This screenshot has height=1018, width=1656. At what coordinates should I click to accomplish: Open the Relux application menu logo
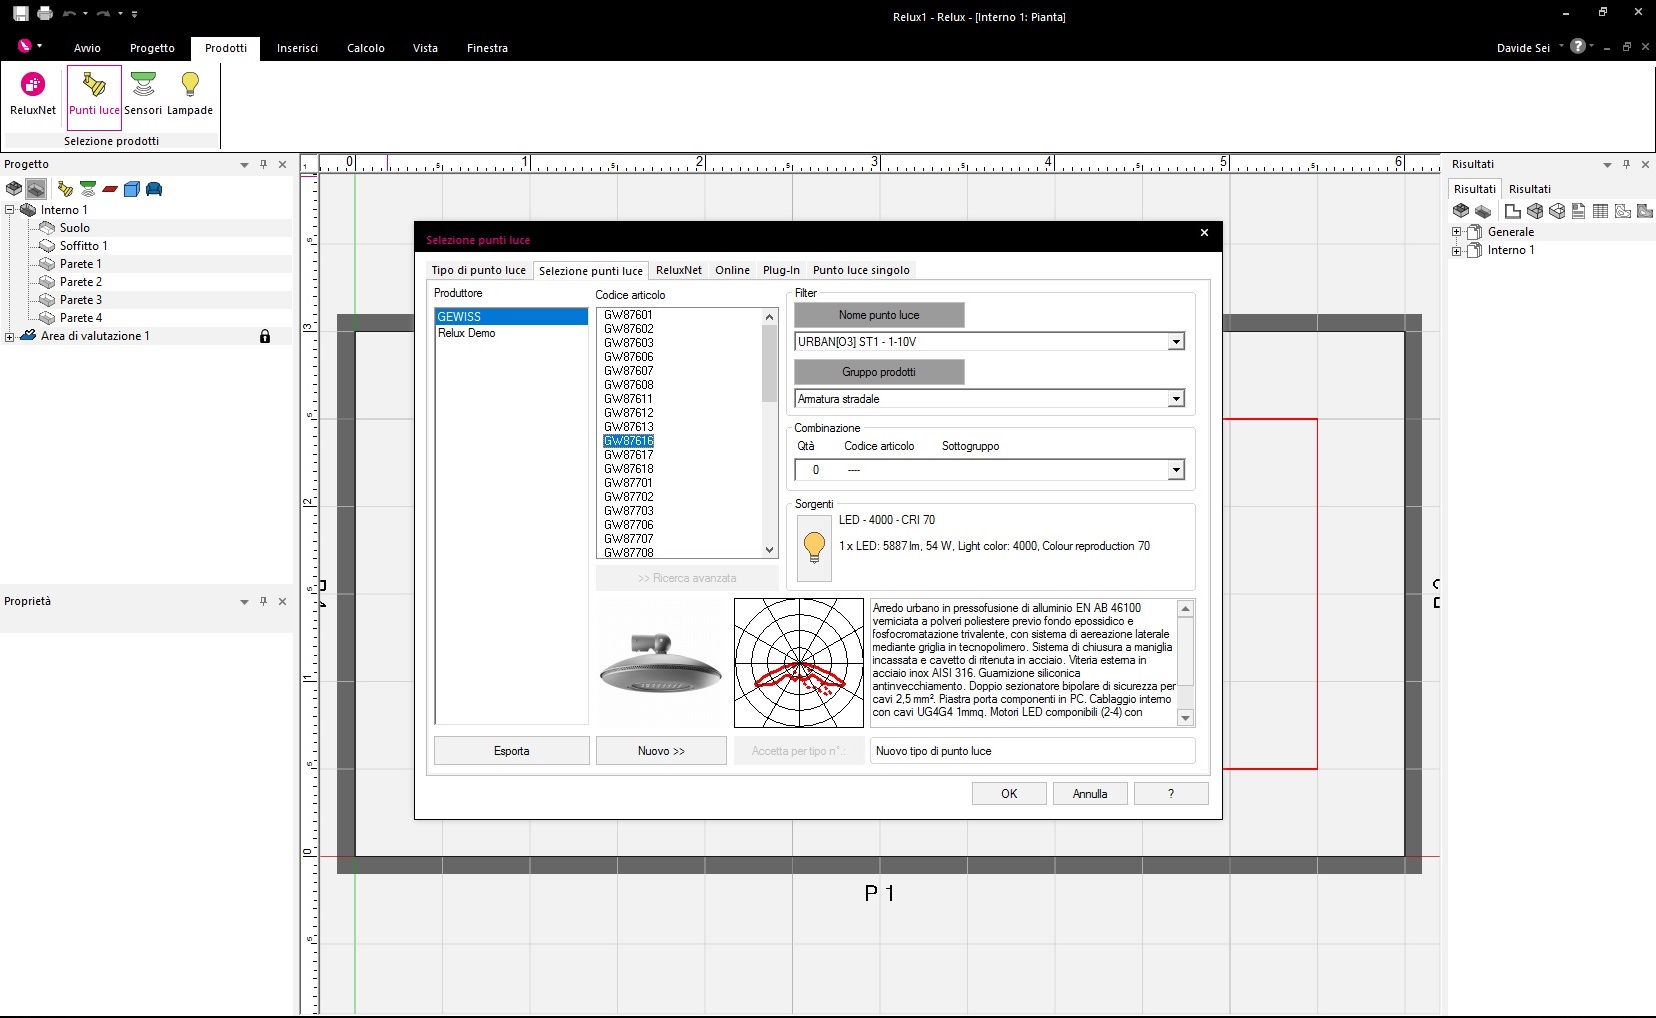[x=25, y=46]
